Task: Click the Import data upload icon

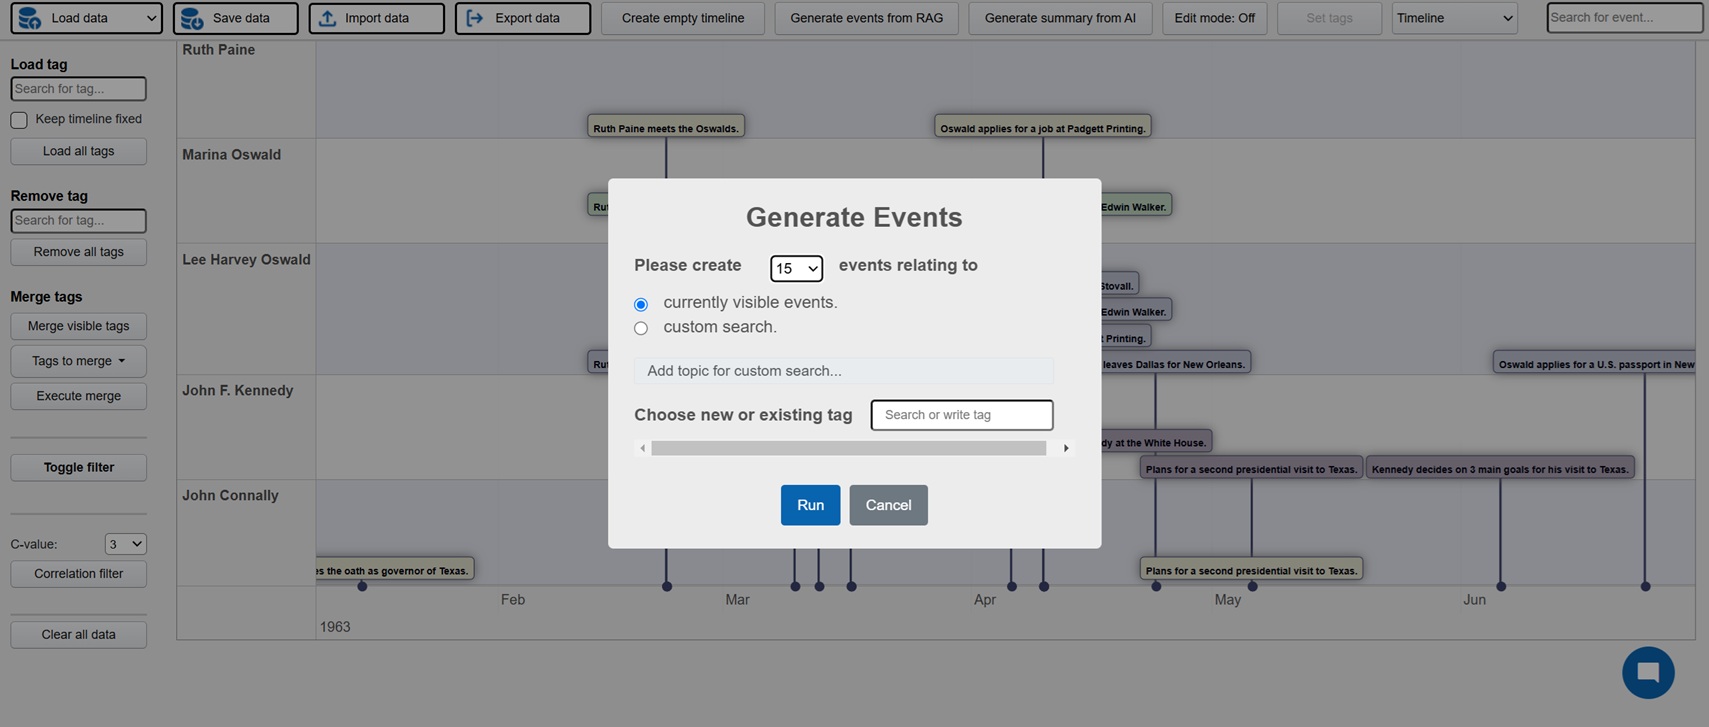Action: 327,18
